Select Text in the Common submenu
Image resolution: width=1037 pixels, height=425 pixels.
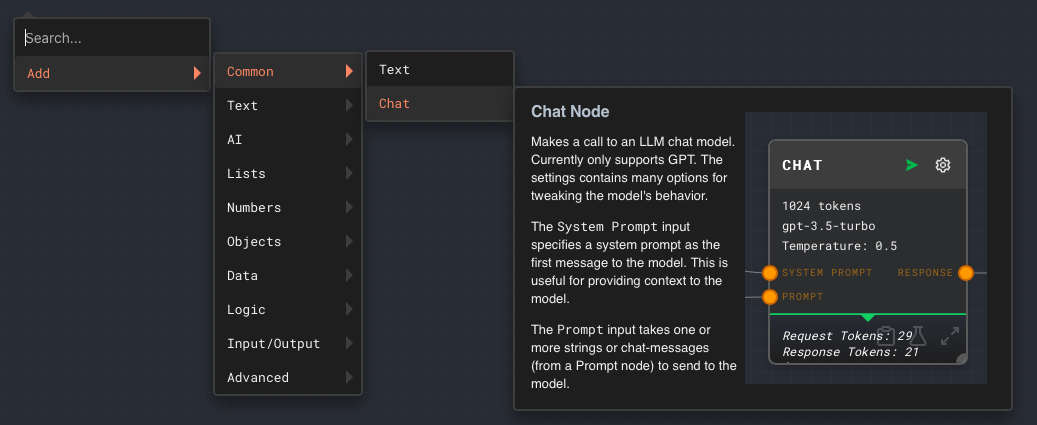(440, 69)
